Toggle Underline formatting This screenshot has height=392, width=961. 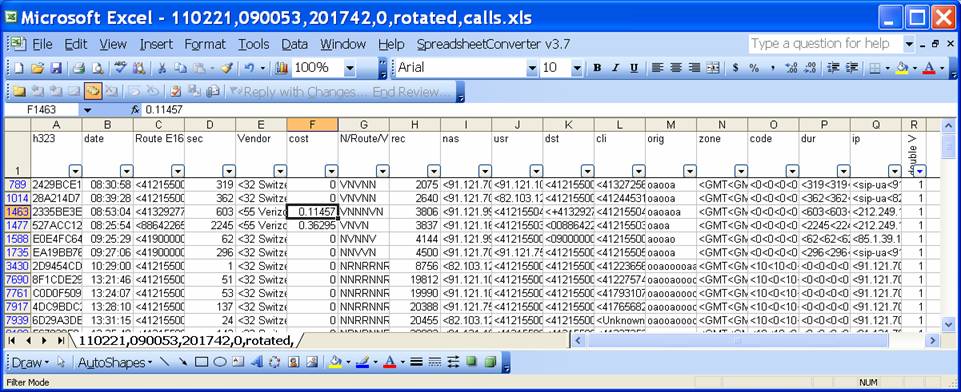pos(634,68)
